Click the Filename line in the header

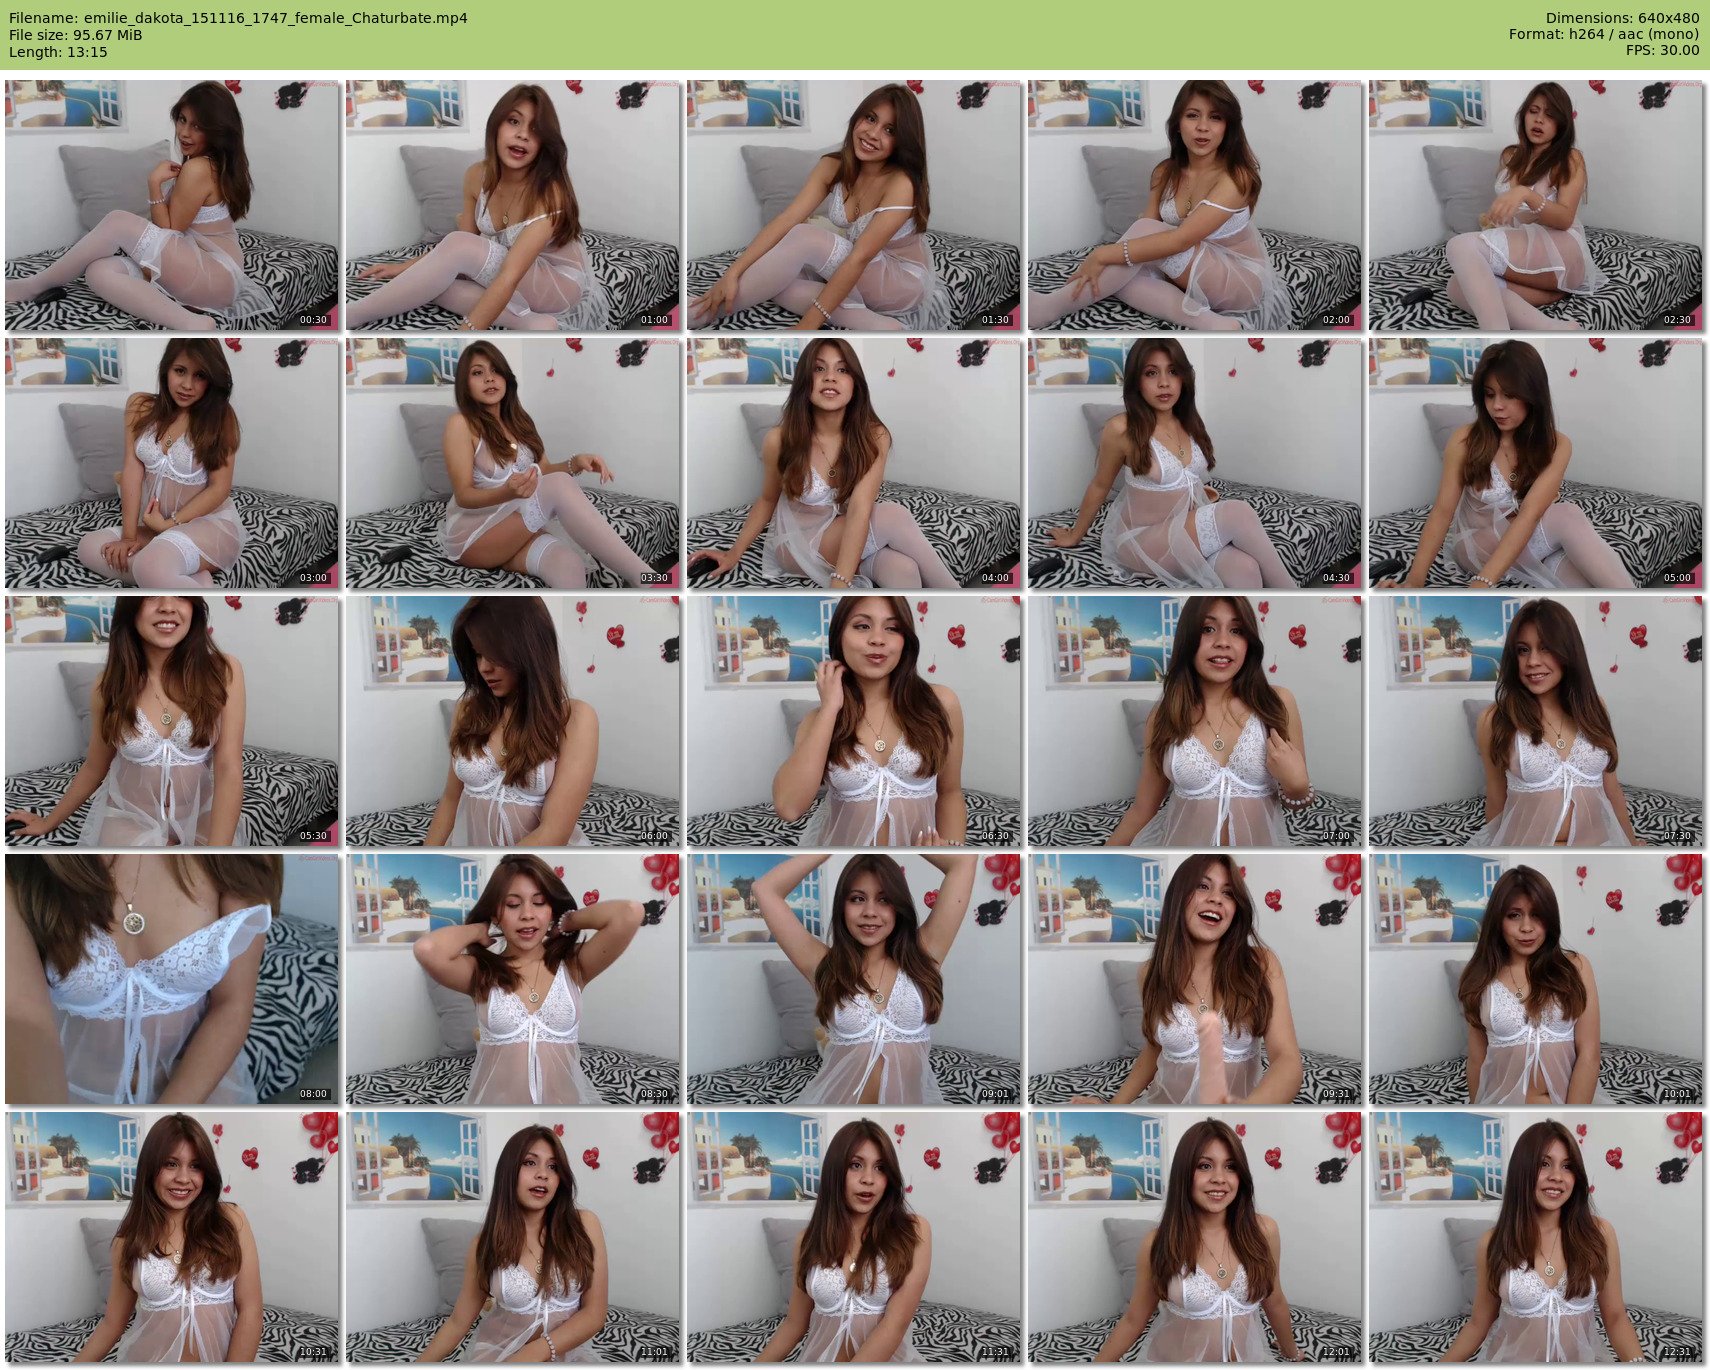click(x=238, y=18)
